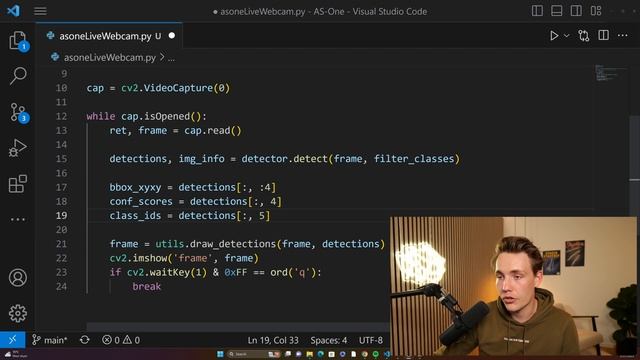Open the Explorer view in activity bar
Viewport: 640px width, 360px height.
click(x=18, y=41)
